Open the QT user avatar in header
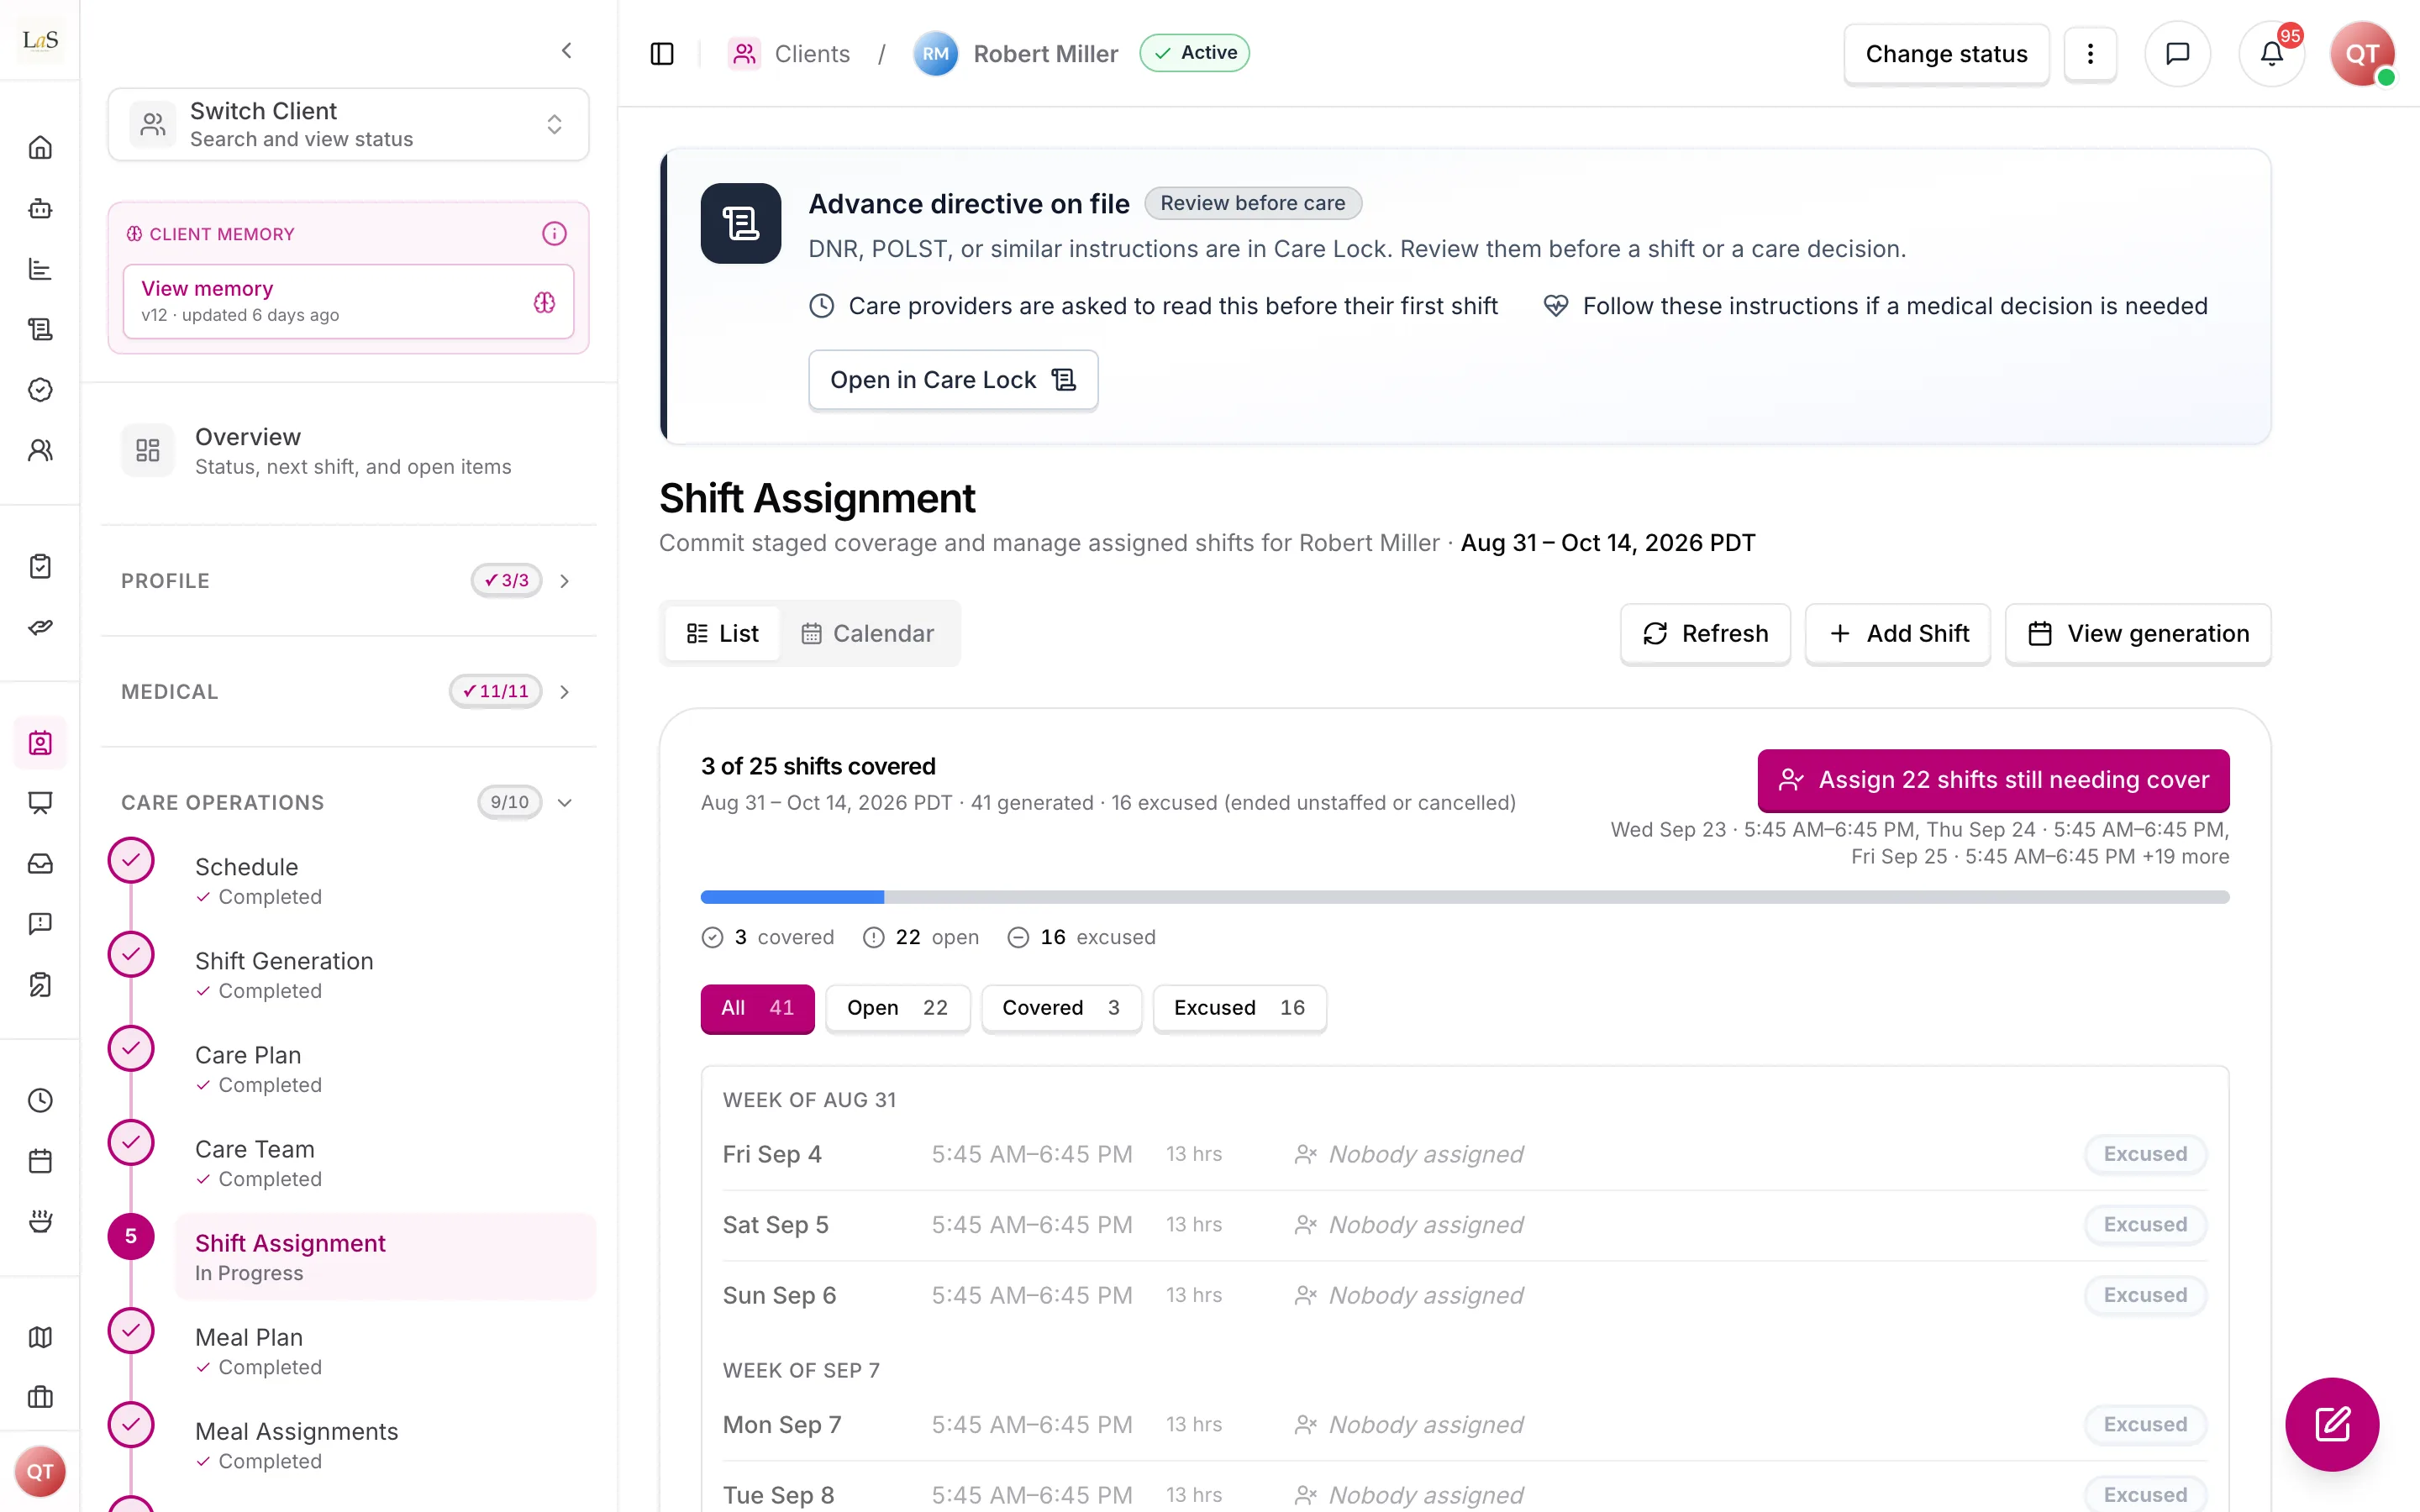2420x1512 pixels. coord(2362,54)
